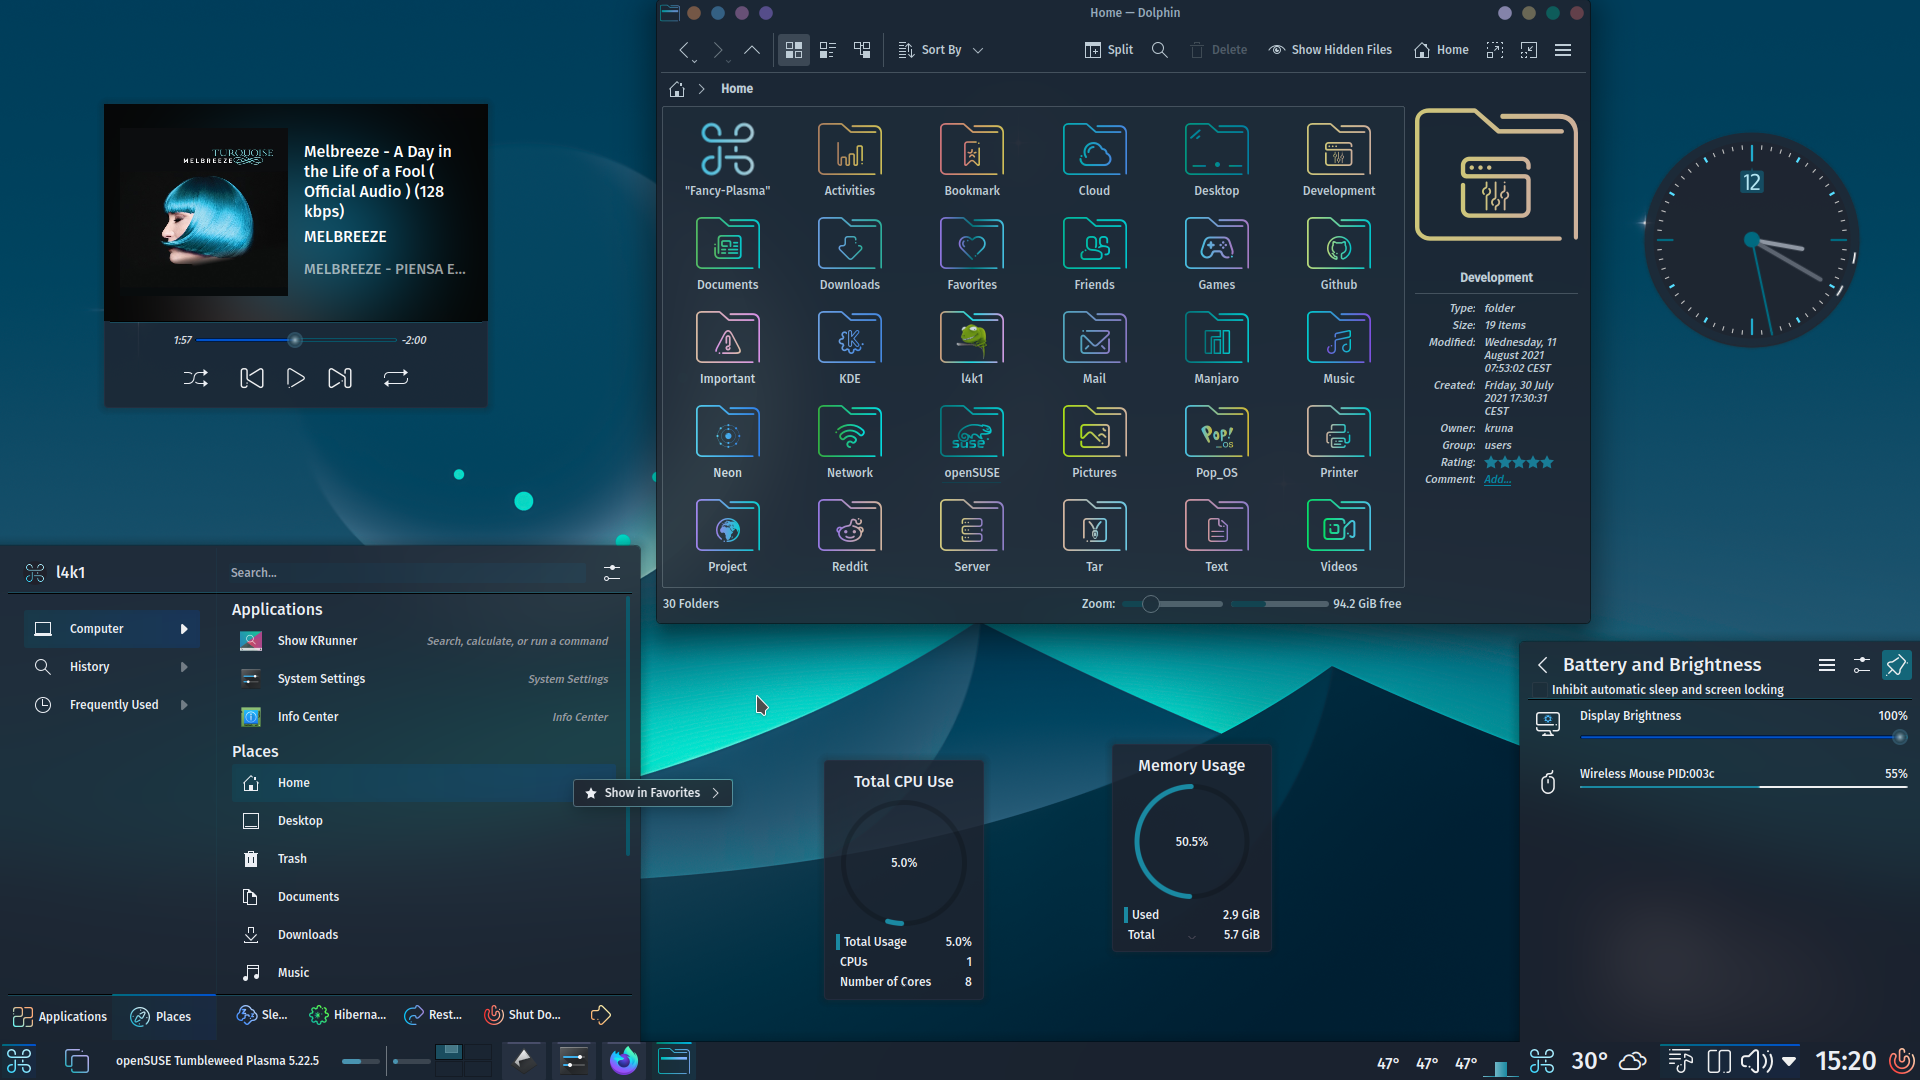This screenshot has width=1920, height=1080.
Task: Go back from Battery and Brightness panel
Action: (x=1543, y=665)
